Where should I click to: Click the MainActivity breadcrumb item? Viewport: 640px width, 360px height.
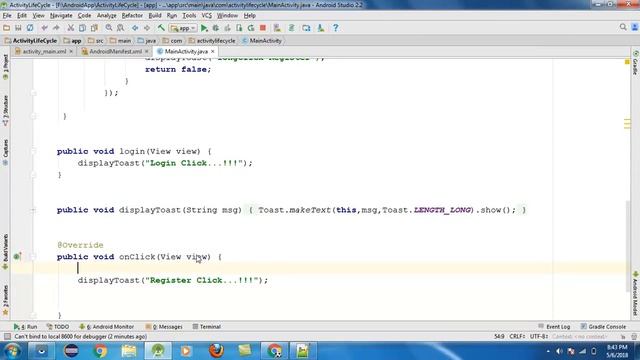coord(262,41)
